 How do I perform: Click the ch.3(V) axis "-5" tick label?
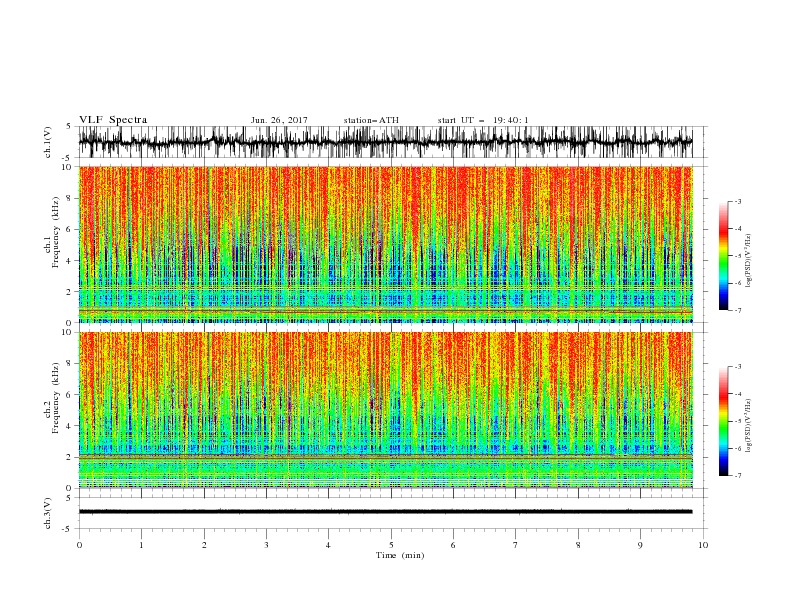(68, 529)
